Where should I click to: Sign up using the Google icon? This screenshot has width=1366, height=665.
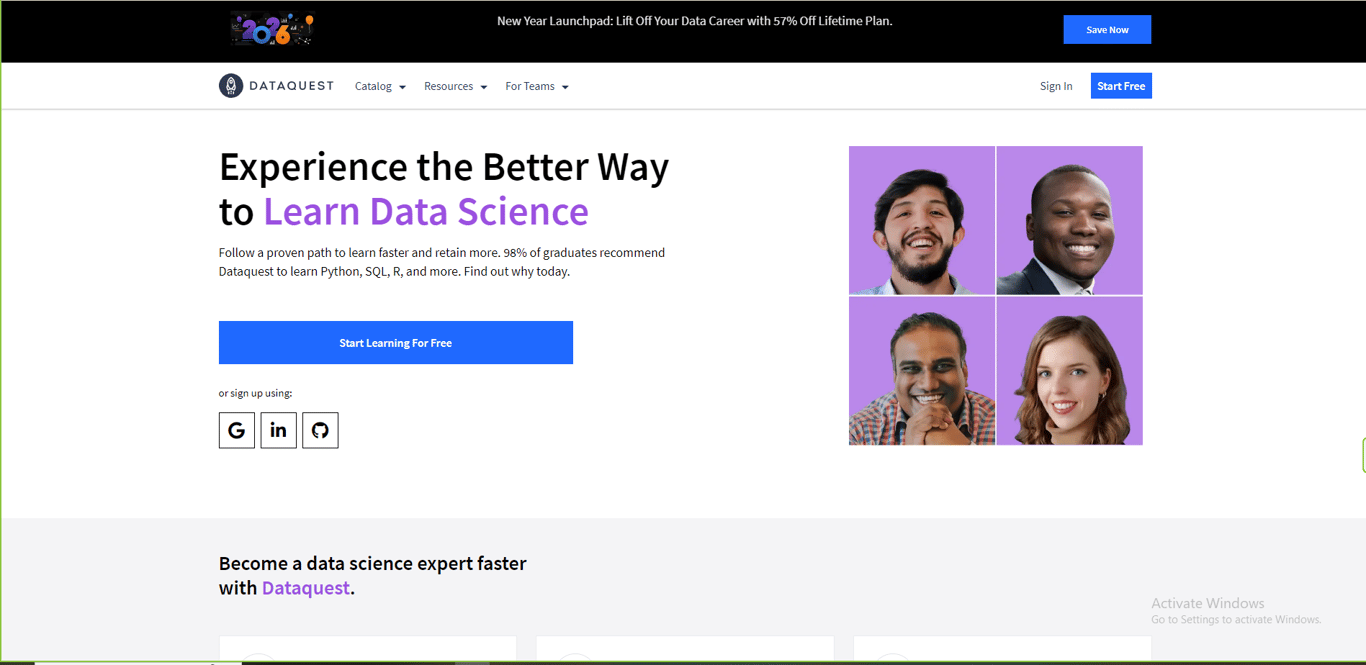237,430
